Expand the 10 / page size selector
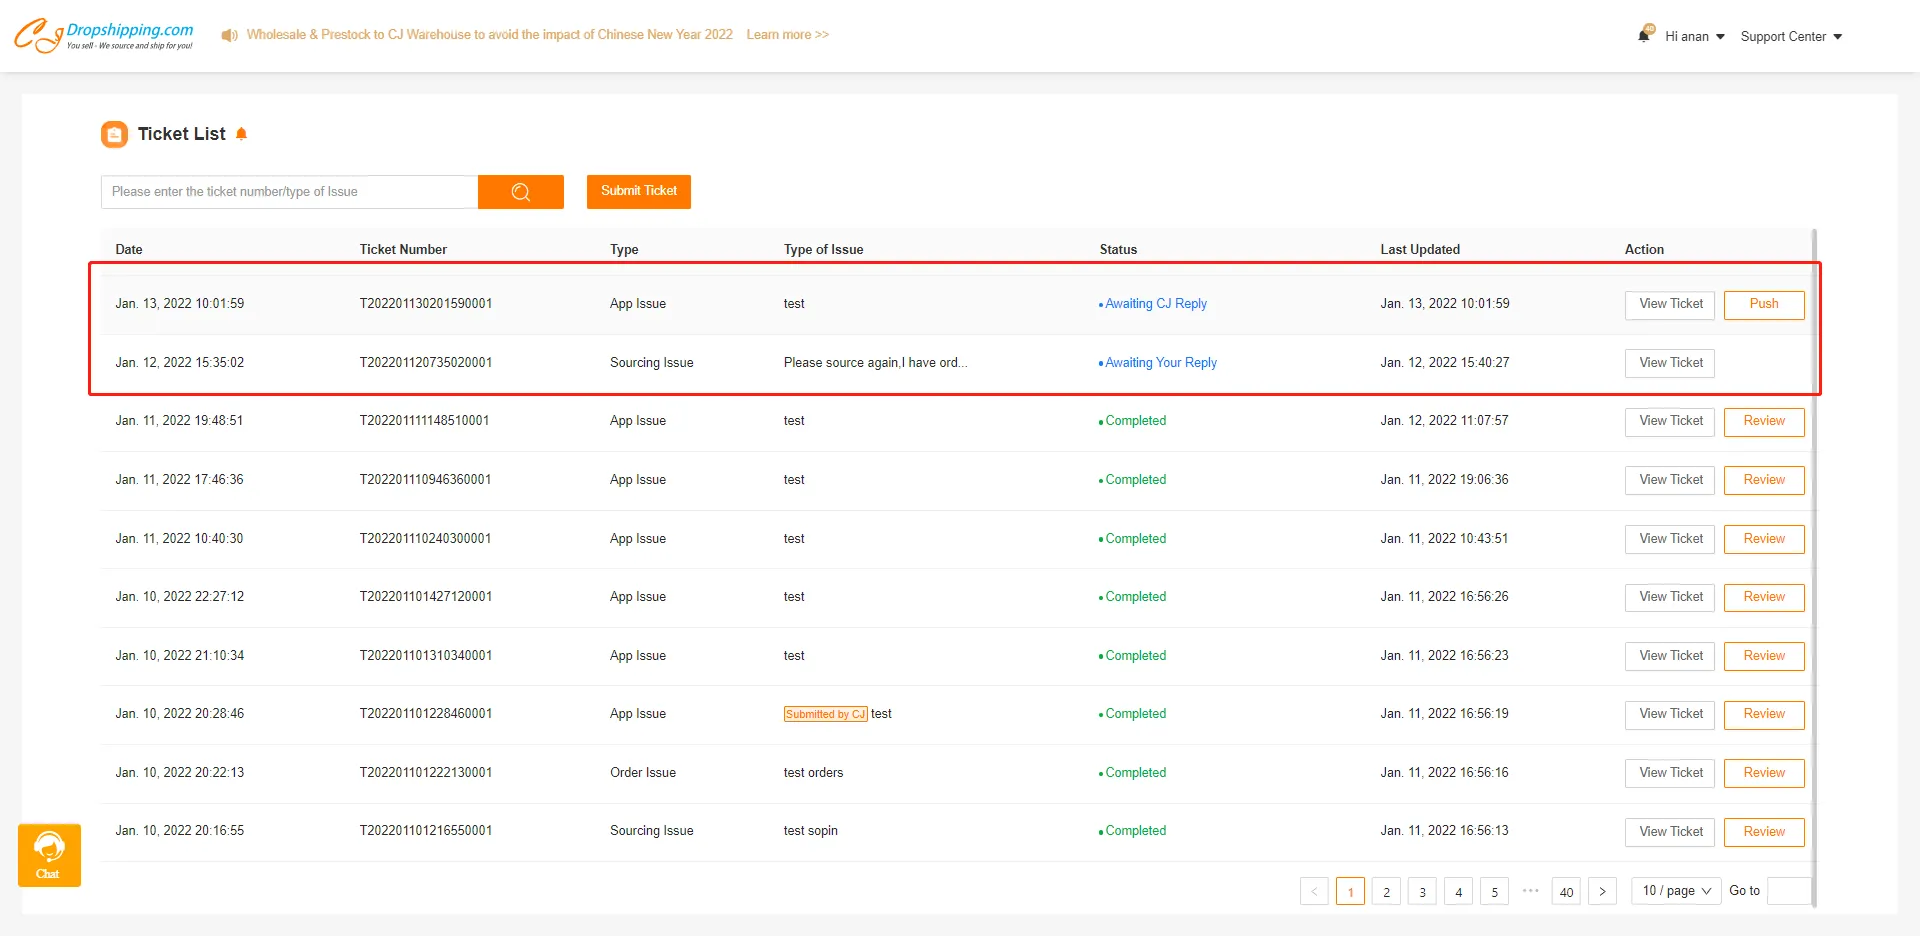The image size is (1920, 936). click(1676, 891)
